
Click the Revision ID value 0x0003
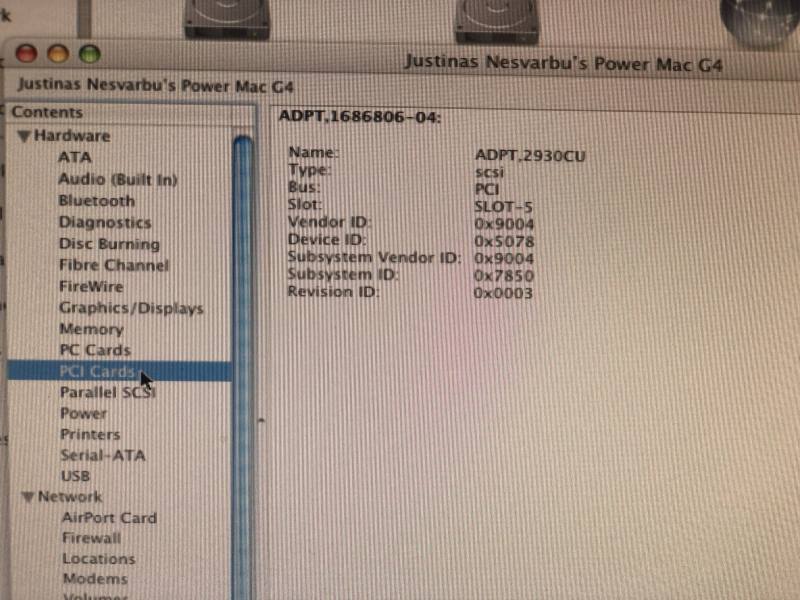[x=503, y=293]
